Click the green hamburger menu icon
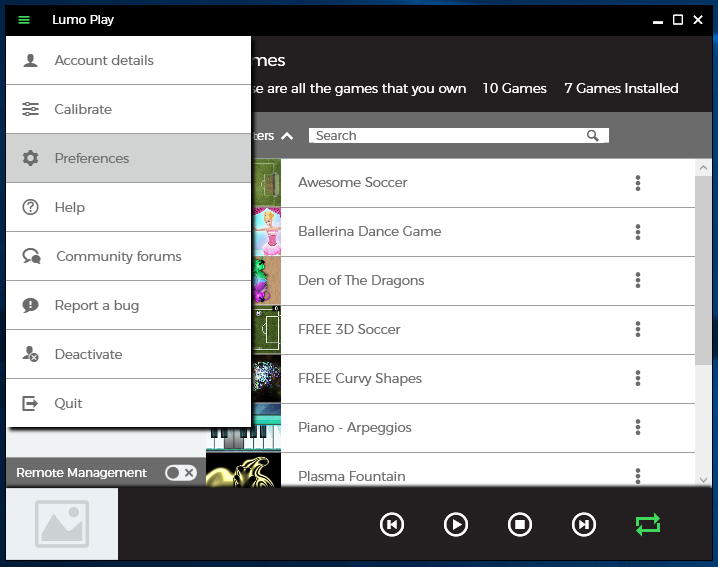The image size is (718, 567). 24,20
